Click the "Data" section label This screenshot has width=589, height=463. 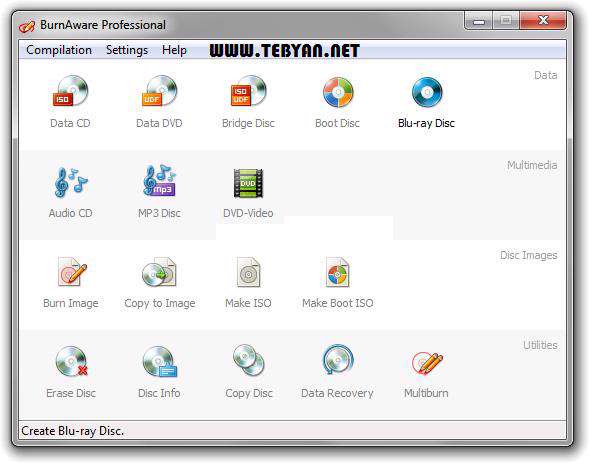click(545, 75)
